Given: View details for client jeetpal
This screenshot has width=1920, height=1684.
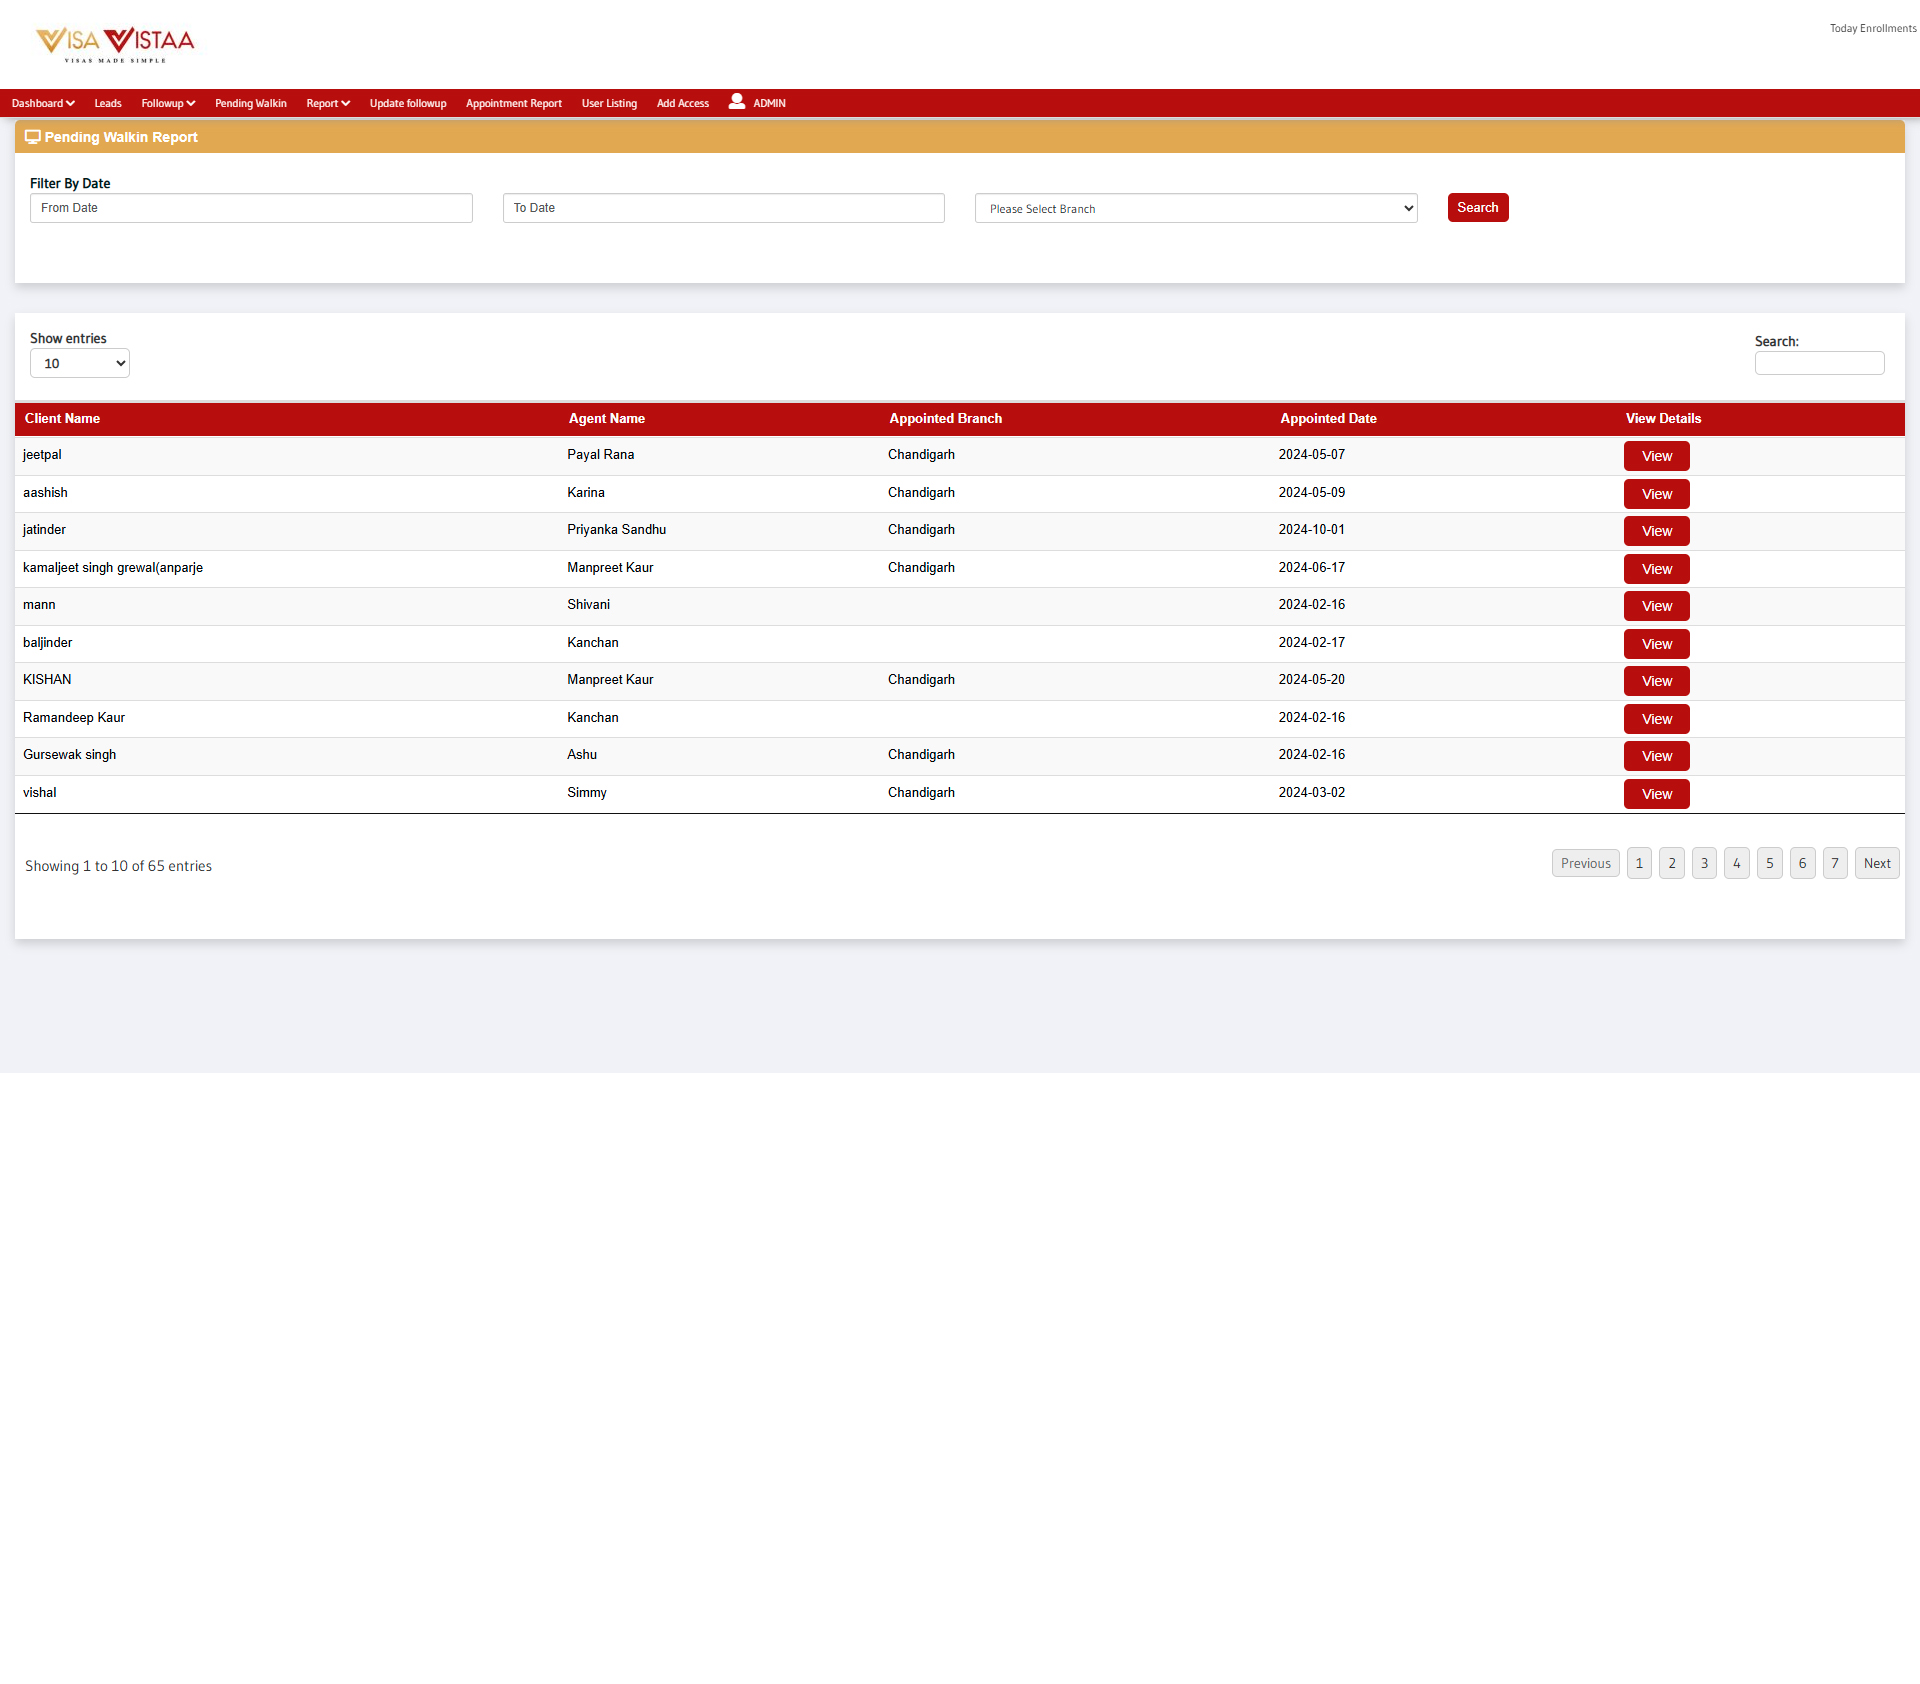Looking at the screenshot, I should pos(1655,456).
